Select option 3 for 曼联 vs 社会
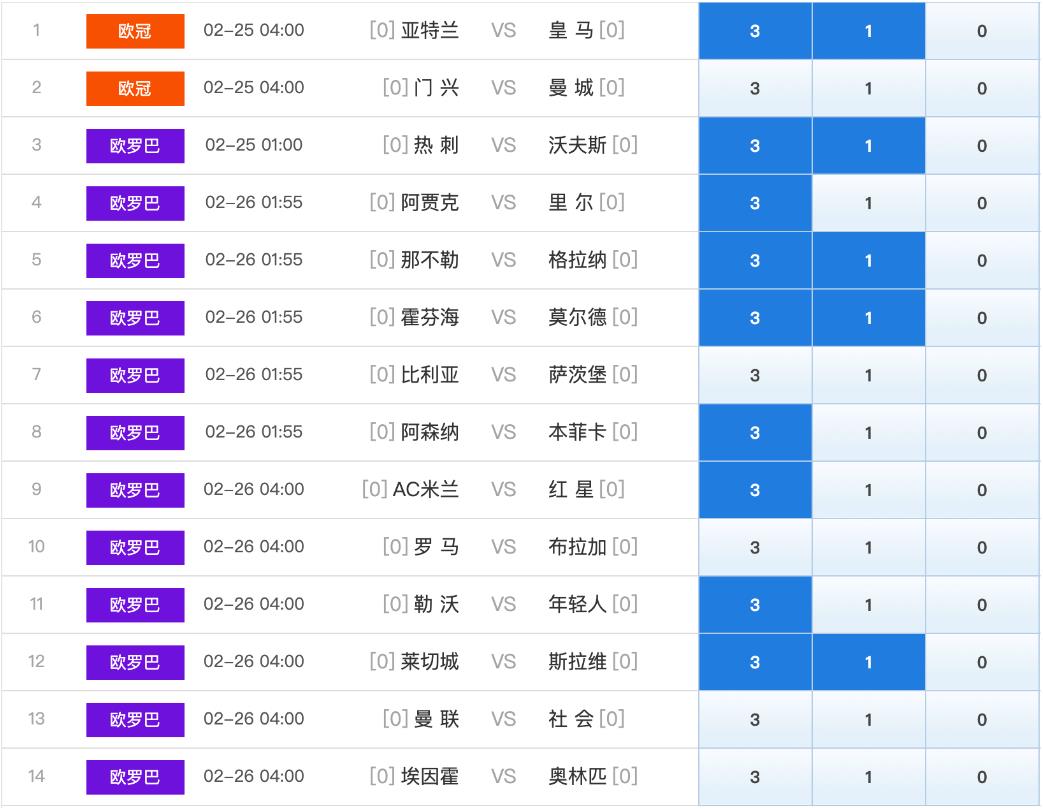Viewport: 1043px width, 809px height. 755,719
